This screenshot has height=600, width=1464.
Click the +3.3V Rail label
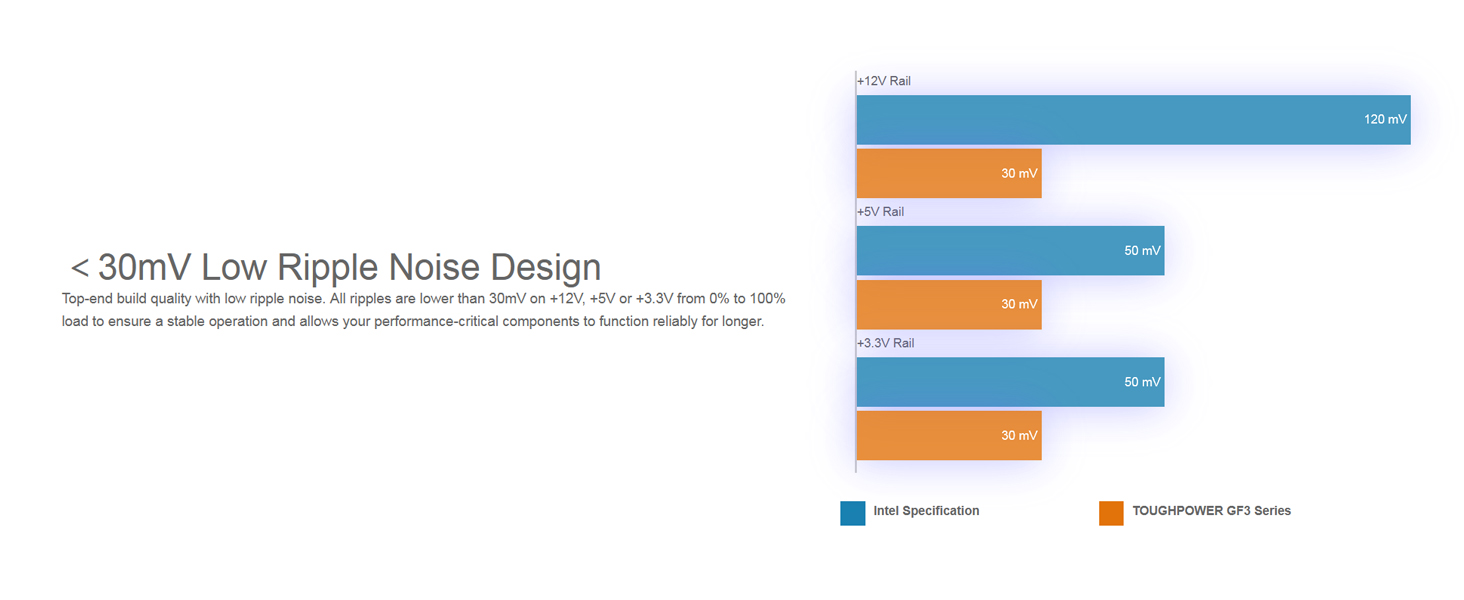click(885, 343)
